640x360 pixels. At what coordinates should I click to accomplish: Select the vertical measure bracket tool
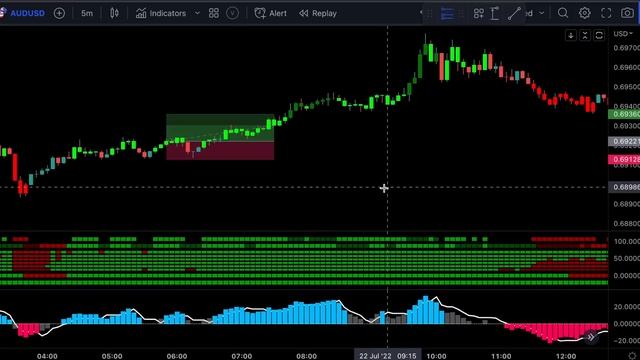(x=495, y=13)
